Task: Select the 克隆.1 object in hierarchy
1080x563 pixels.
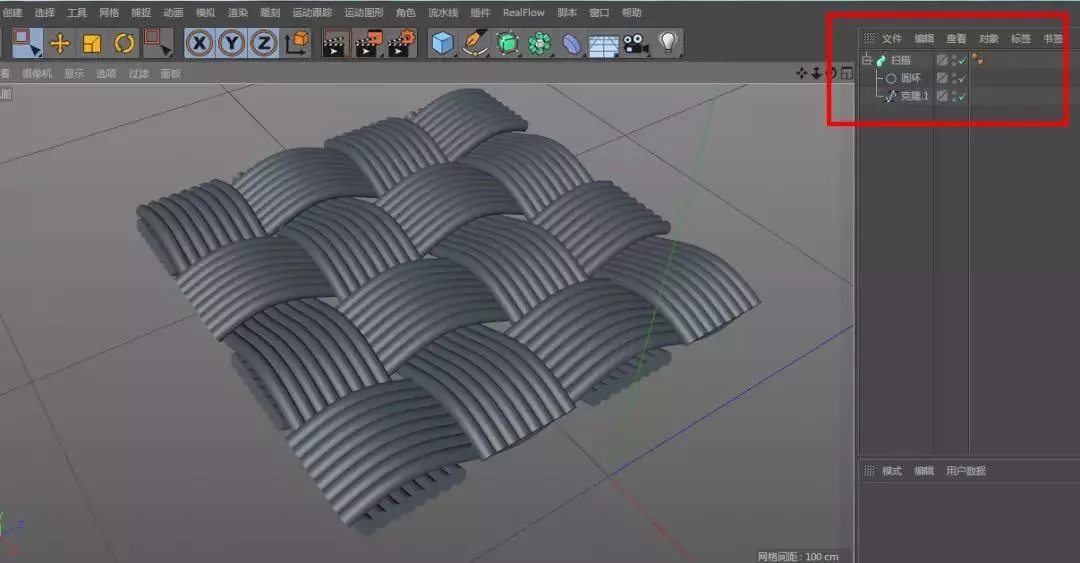Action: [914, 96]
